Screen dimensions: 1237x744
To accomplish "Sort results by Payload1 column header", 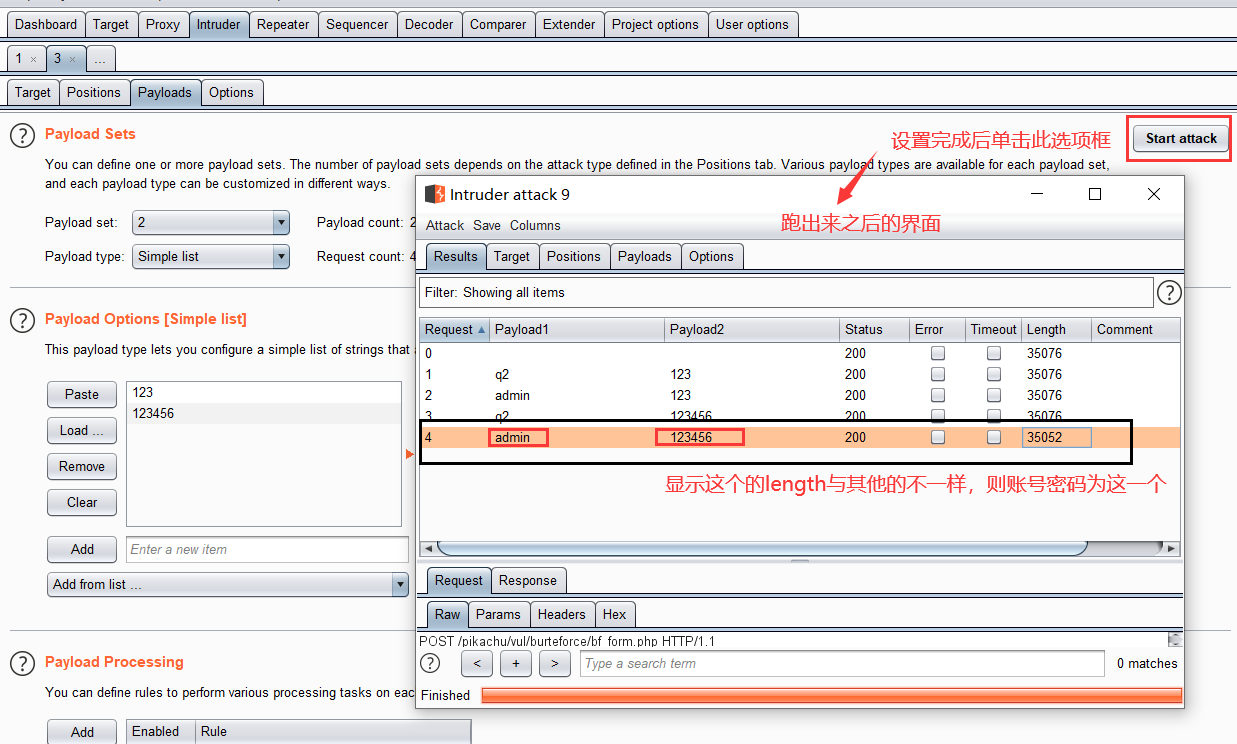I will click(x=577, y=329).
